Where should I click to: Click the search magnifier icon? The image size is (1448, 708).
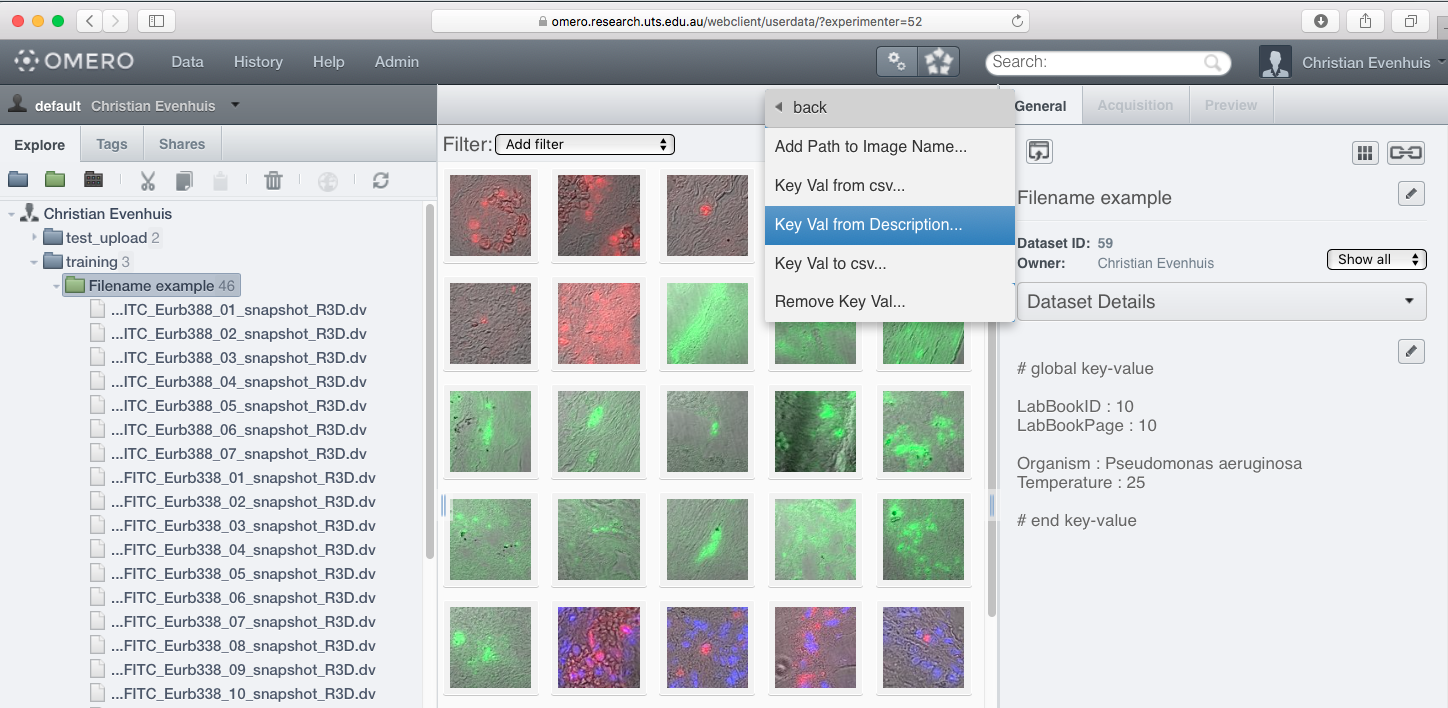pos(1213,62)
